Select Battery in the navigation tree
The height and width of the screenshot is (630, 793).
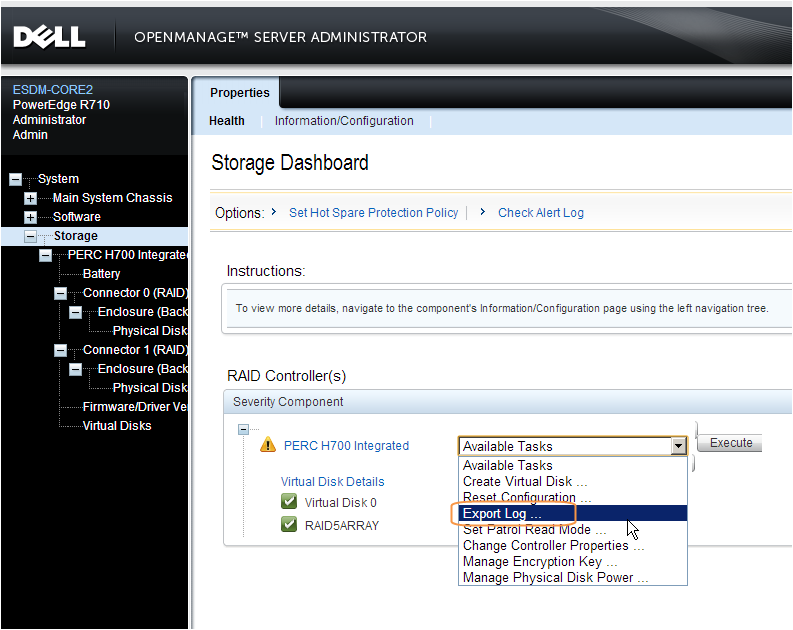101,274
